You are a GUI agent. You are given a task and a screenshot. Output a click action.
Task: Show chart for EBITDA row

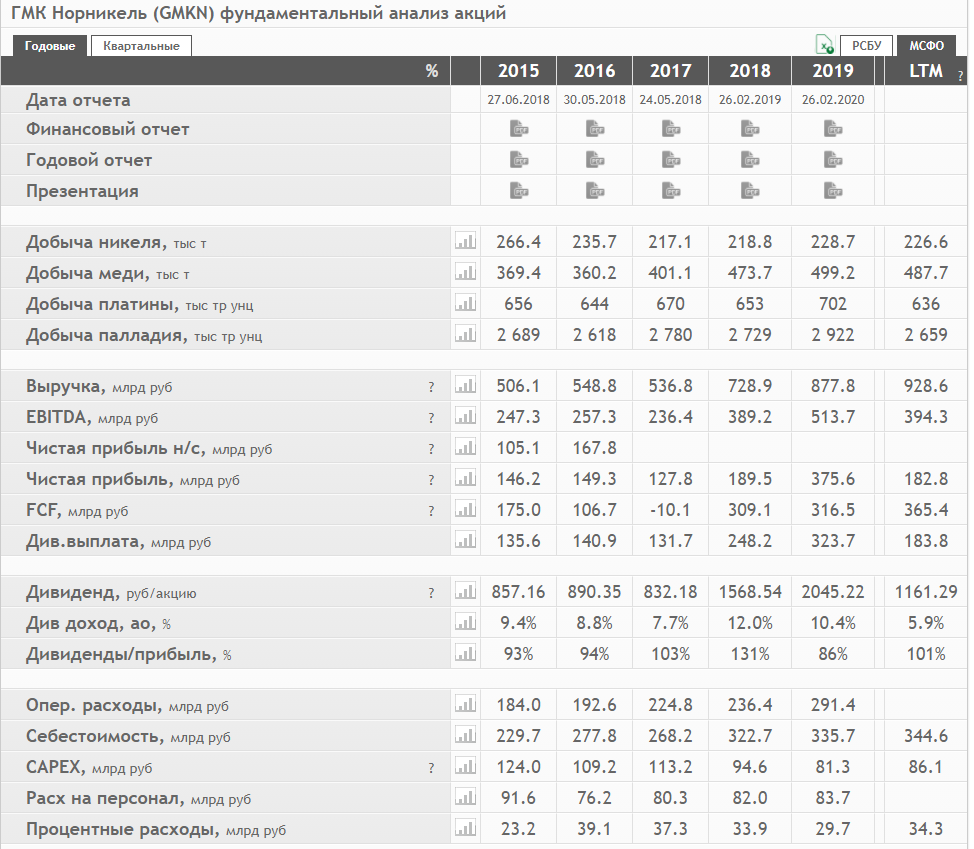coord(465,416)
